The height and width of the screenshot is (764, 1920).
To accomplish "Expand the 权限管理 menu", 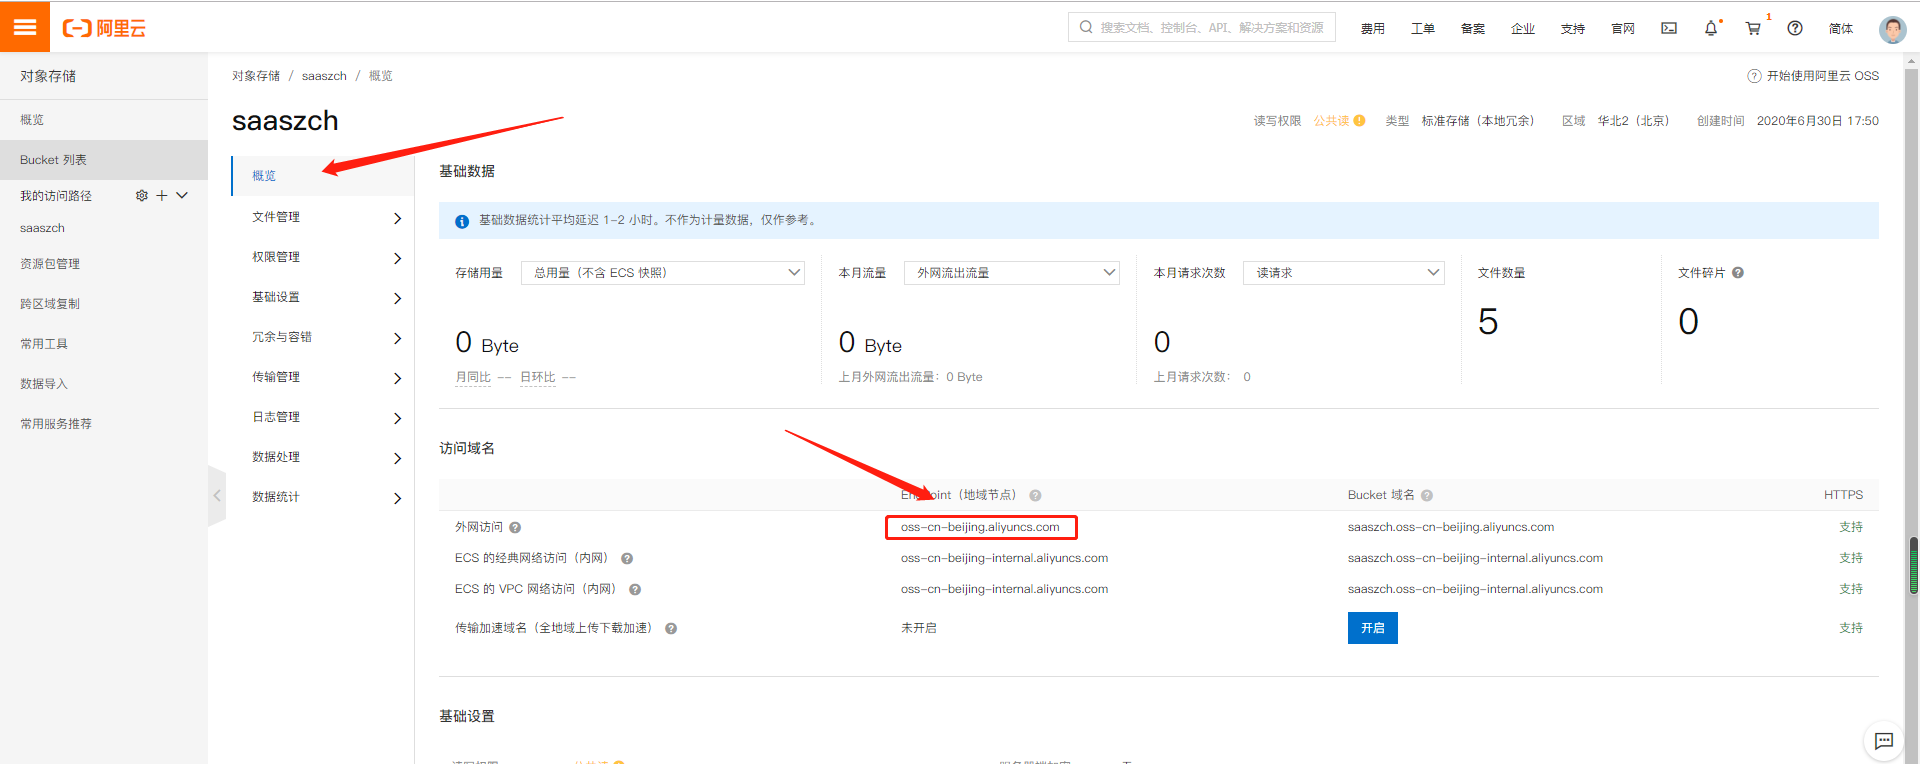I will coord(323,257).
